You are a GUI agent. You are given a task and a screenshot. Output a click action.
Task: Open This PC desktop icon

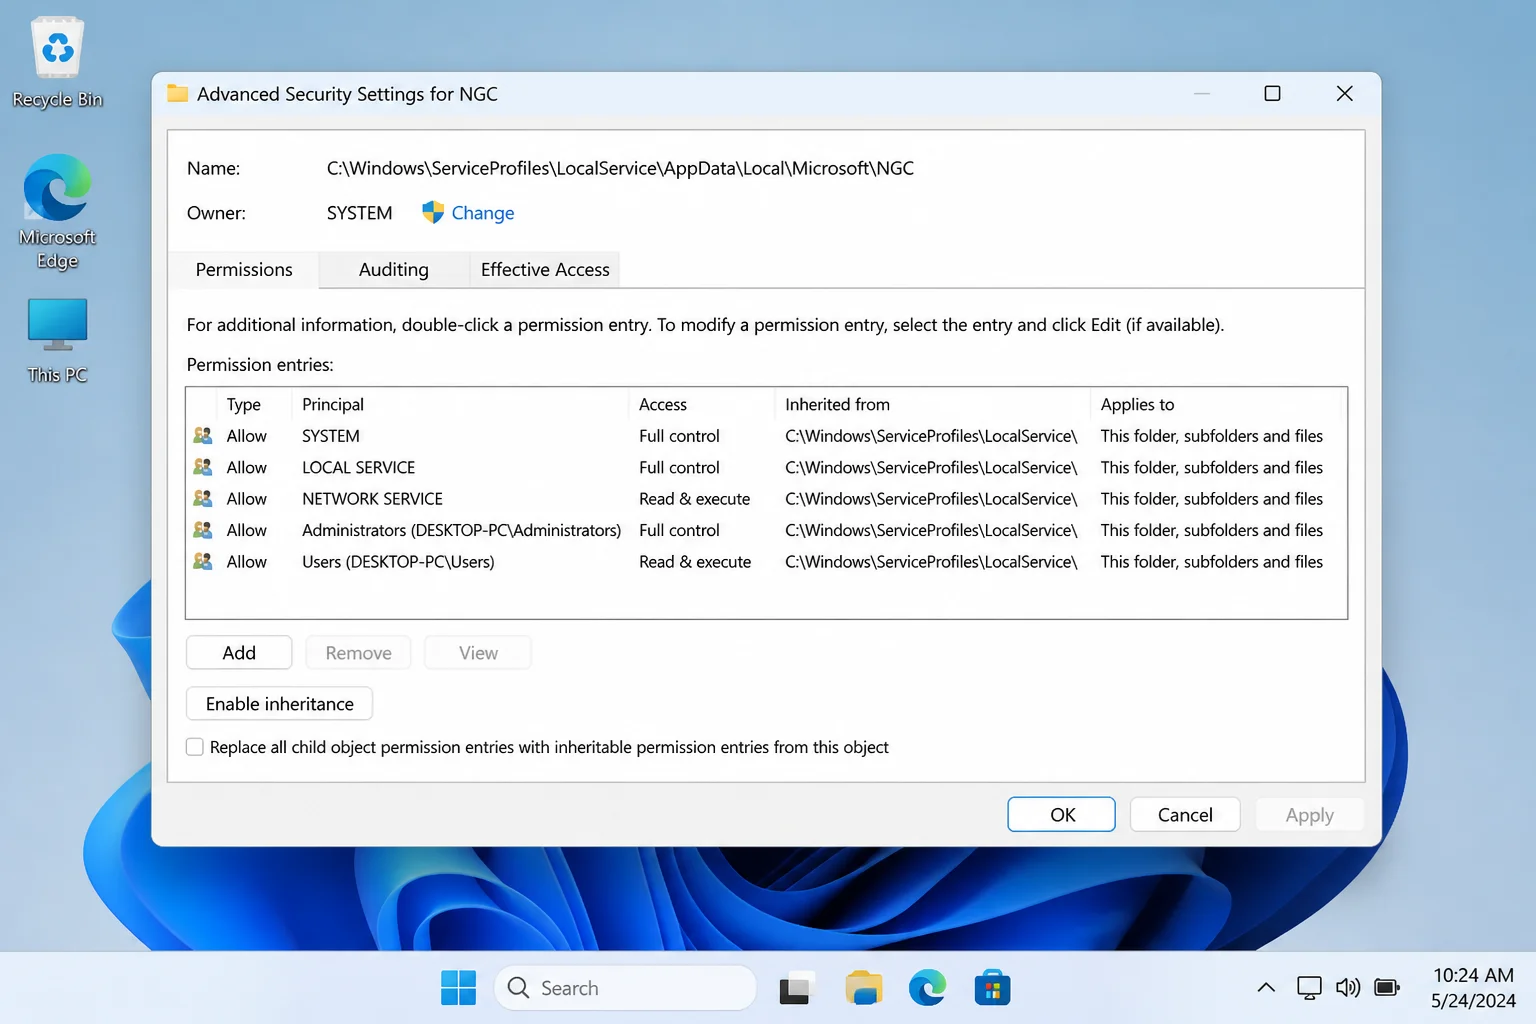pyautogui.click(x=57, y=340)
